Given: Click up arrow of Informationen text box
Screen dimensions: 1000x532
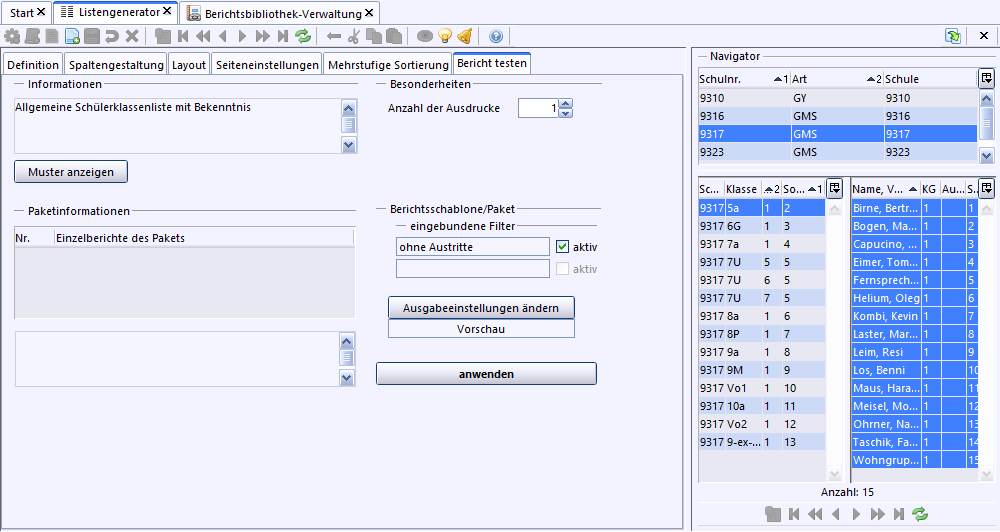Looking at the screenshot, I should (x=348, y=107).
